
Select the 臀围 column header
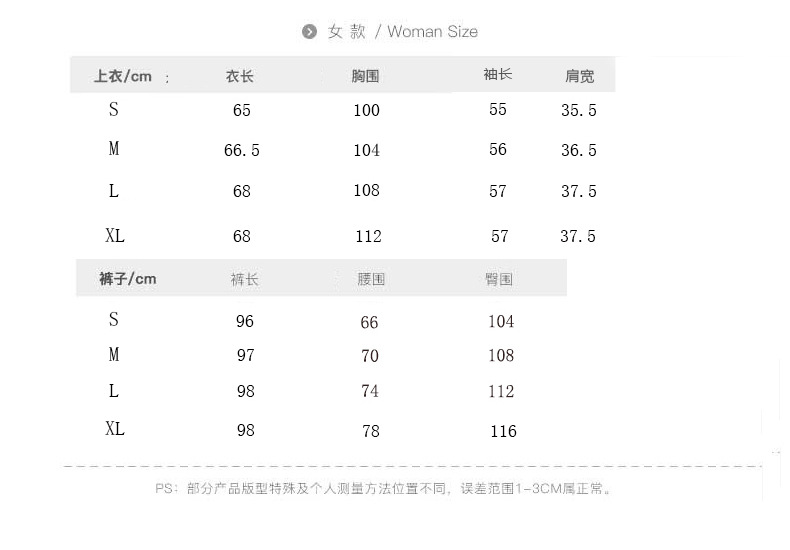coord(499,280)
